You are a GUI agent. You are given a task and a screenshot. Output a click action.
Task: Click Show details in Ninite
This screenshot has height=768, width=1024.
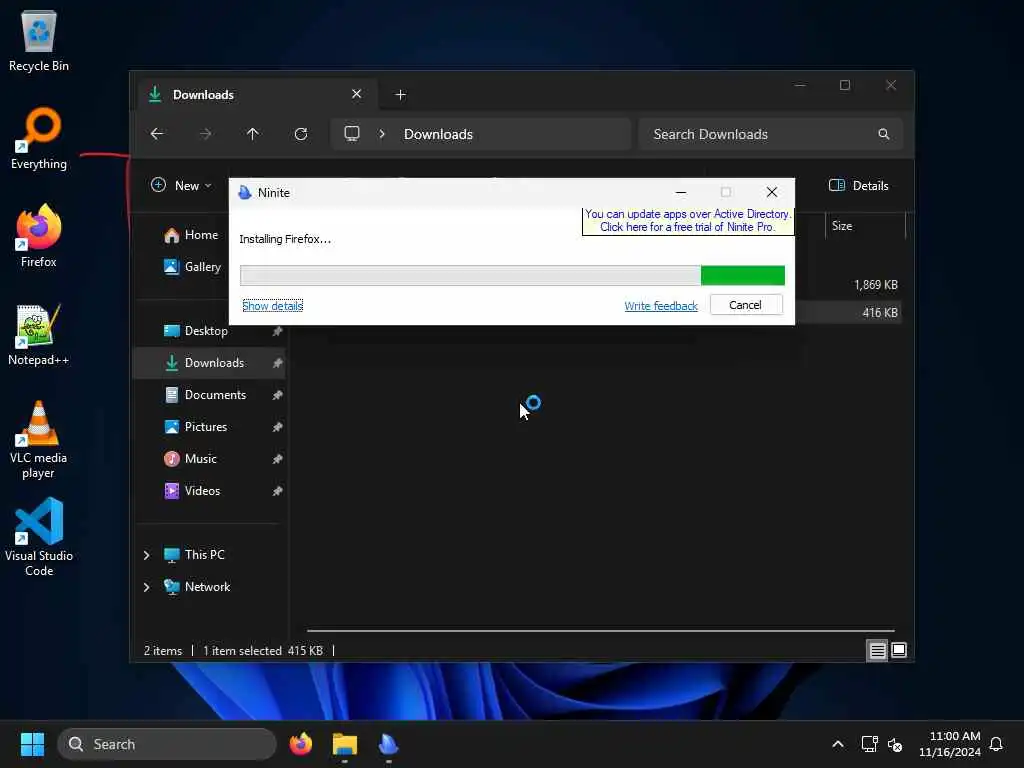tap(272, 306)
